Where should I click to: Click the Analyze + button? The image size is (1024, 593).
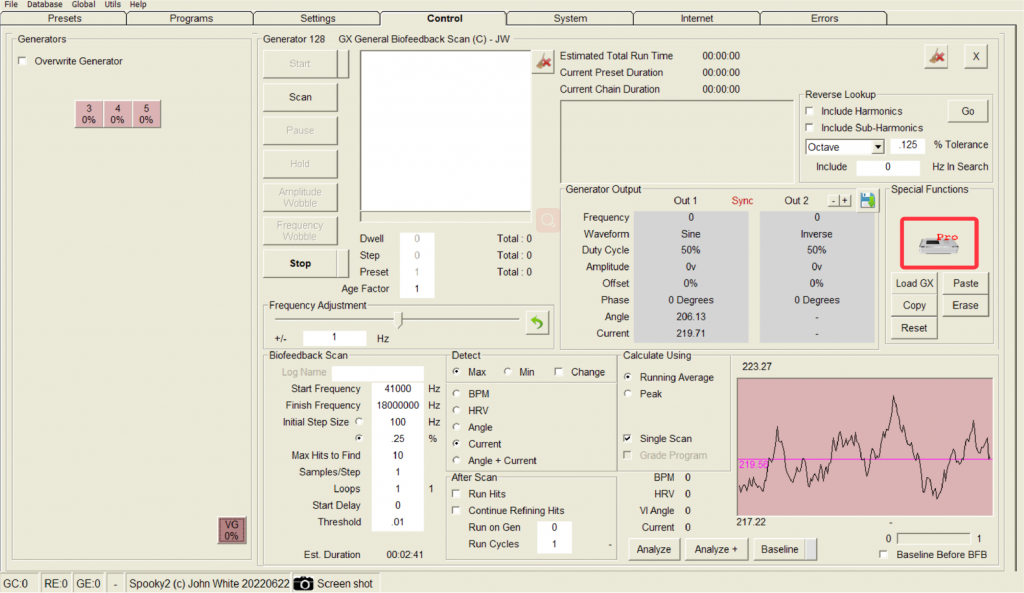tap(716, 549)
